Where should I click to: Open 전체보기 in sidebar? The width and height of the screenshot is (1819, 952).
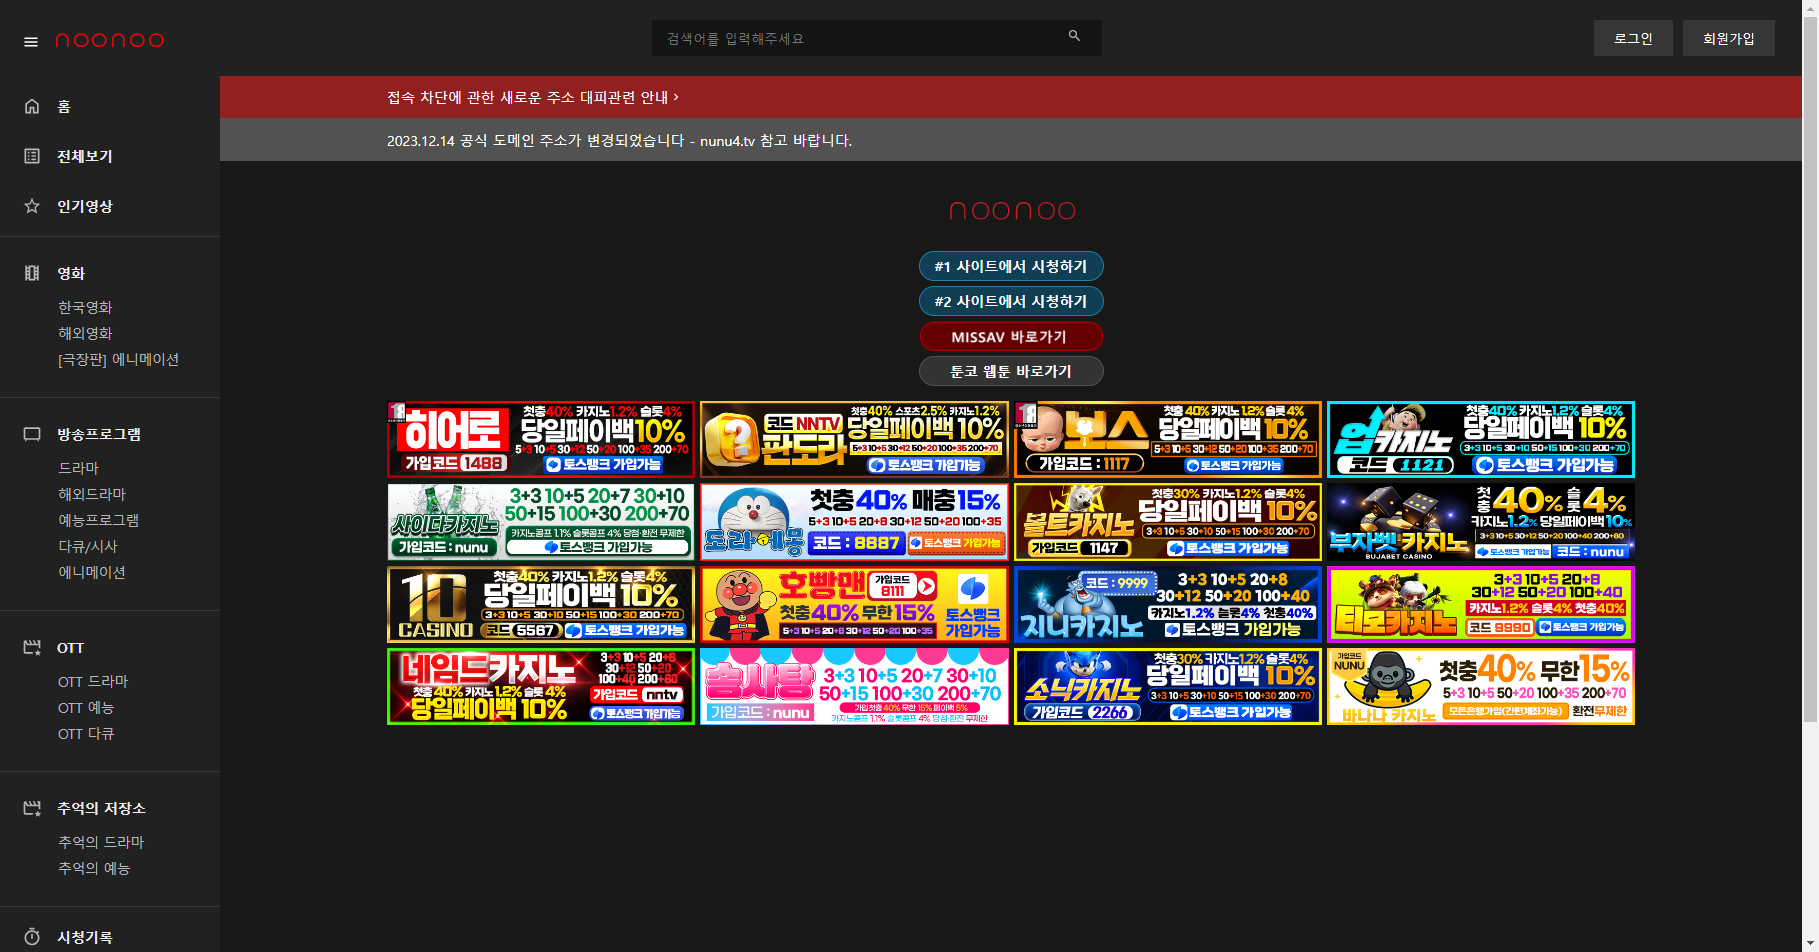(x=85, y=156)
